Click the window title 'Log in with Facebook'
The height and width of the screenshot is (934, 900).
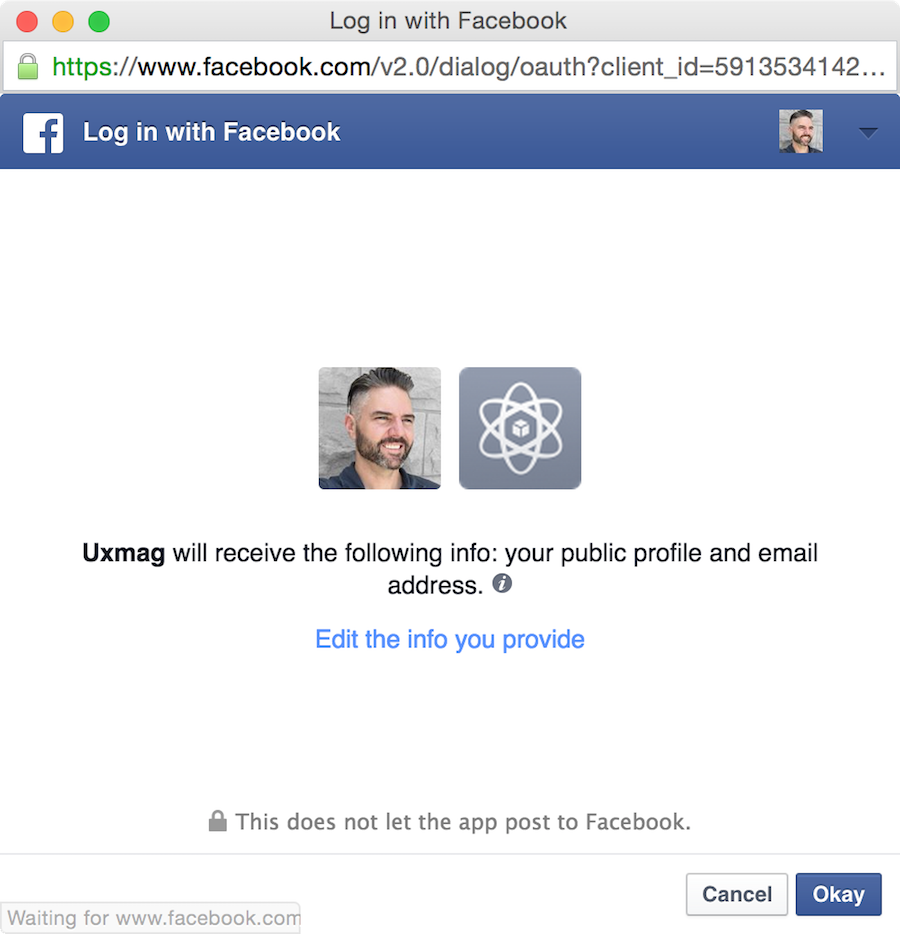click(x=448, y=21)
